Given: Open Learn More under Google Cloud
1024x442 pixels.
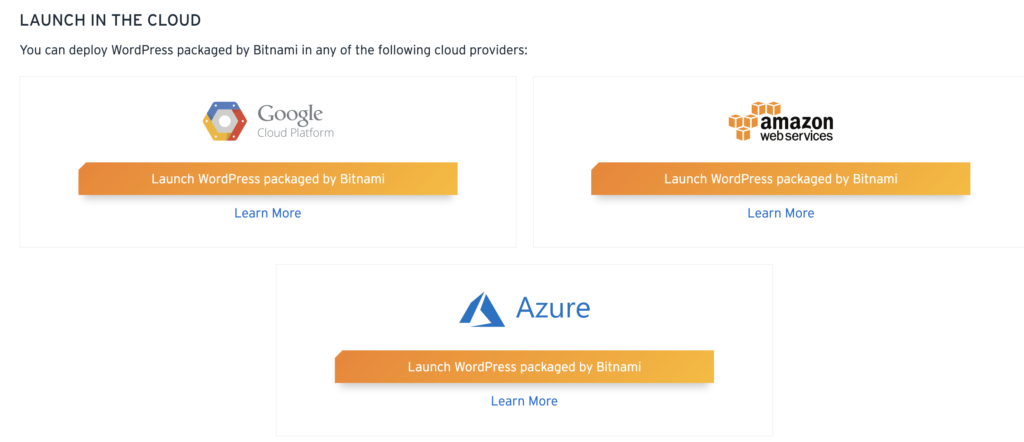Looking at the screenshot, I should click(x=268, y=213).
